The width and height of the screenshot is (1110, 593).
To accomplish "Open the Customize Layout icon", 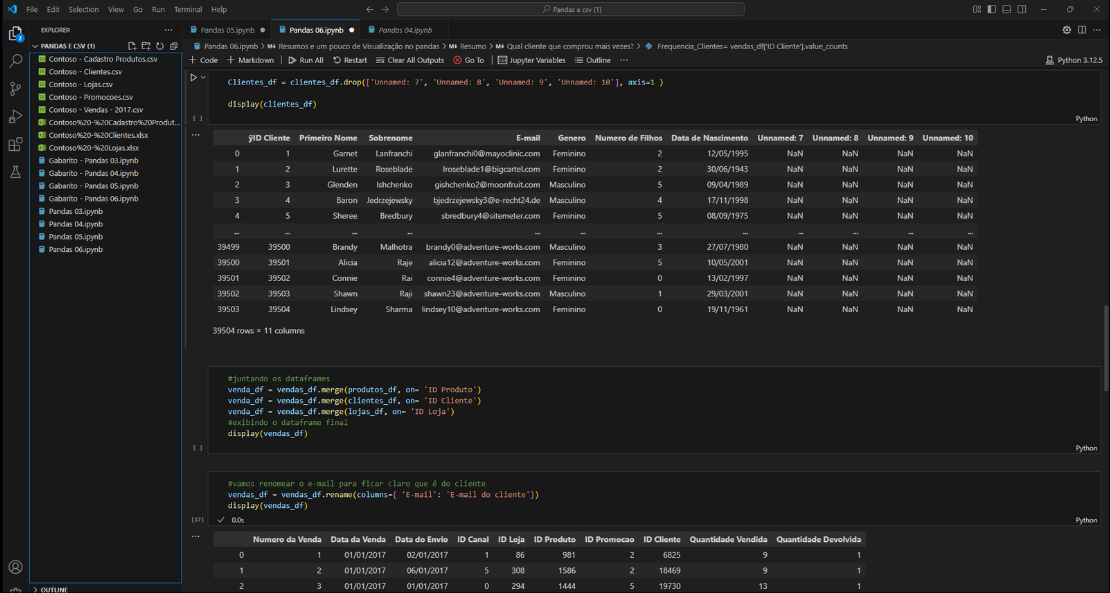I will 977,9.
